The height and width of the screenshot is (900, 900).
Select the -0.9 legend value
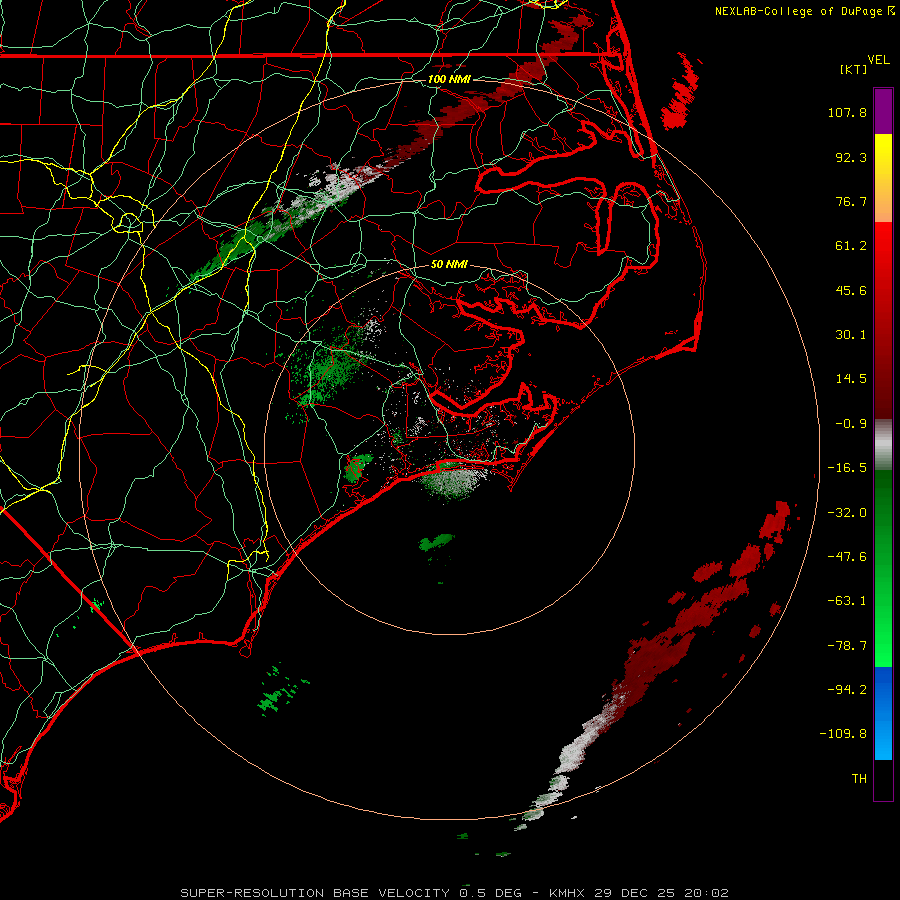pos(851,424)
